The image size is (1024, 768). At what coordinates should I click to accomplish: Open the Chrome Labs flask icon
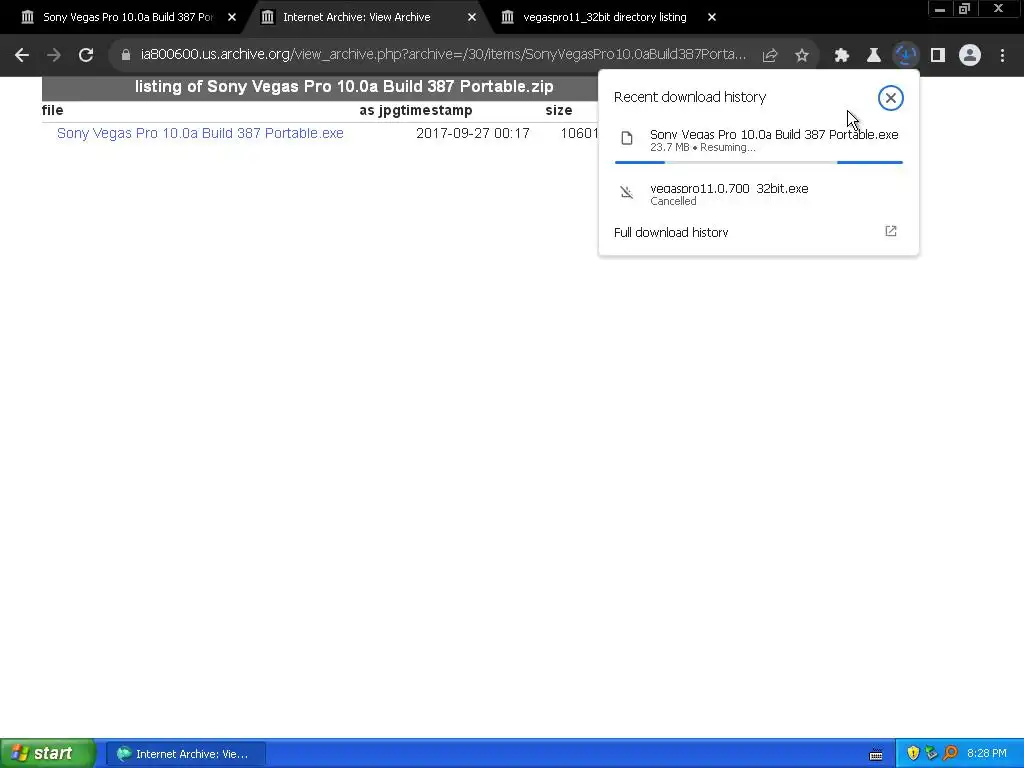(874, 56)
